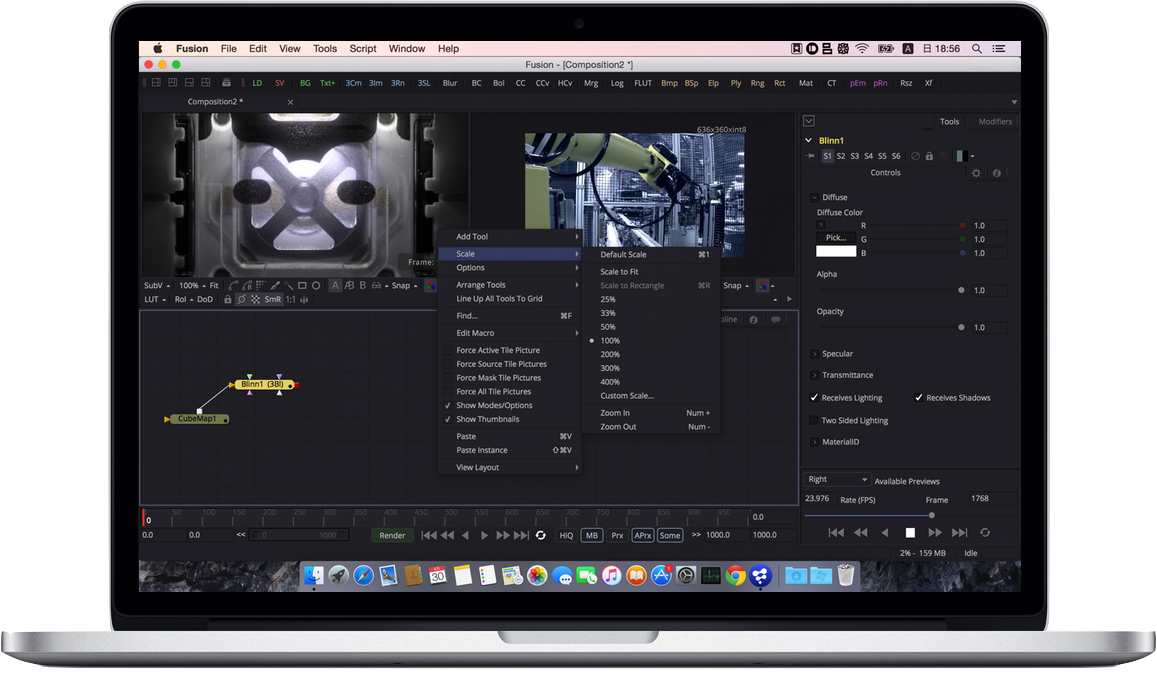Image resolution: width=1157 pixels, height=677 pixels.
Task: Toggle Receives Lighting checkbox
Action: point(815,398)
